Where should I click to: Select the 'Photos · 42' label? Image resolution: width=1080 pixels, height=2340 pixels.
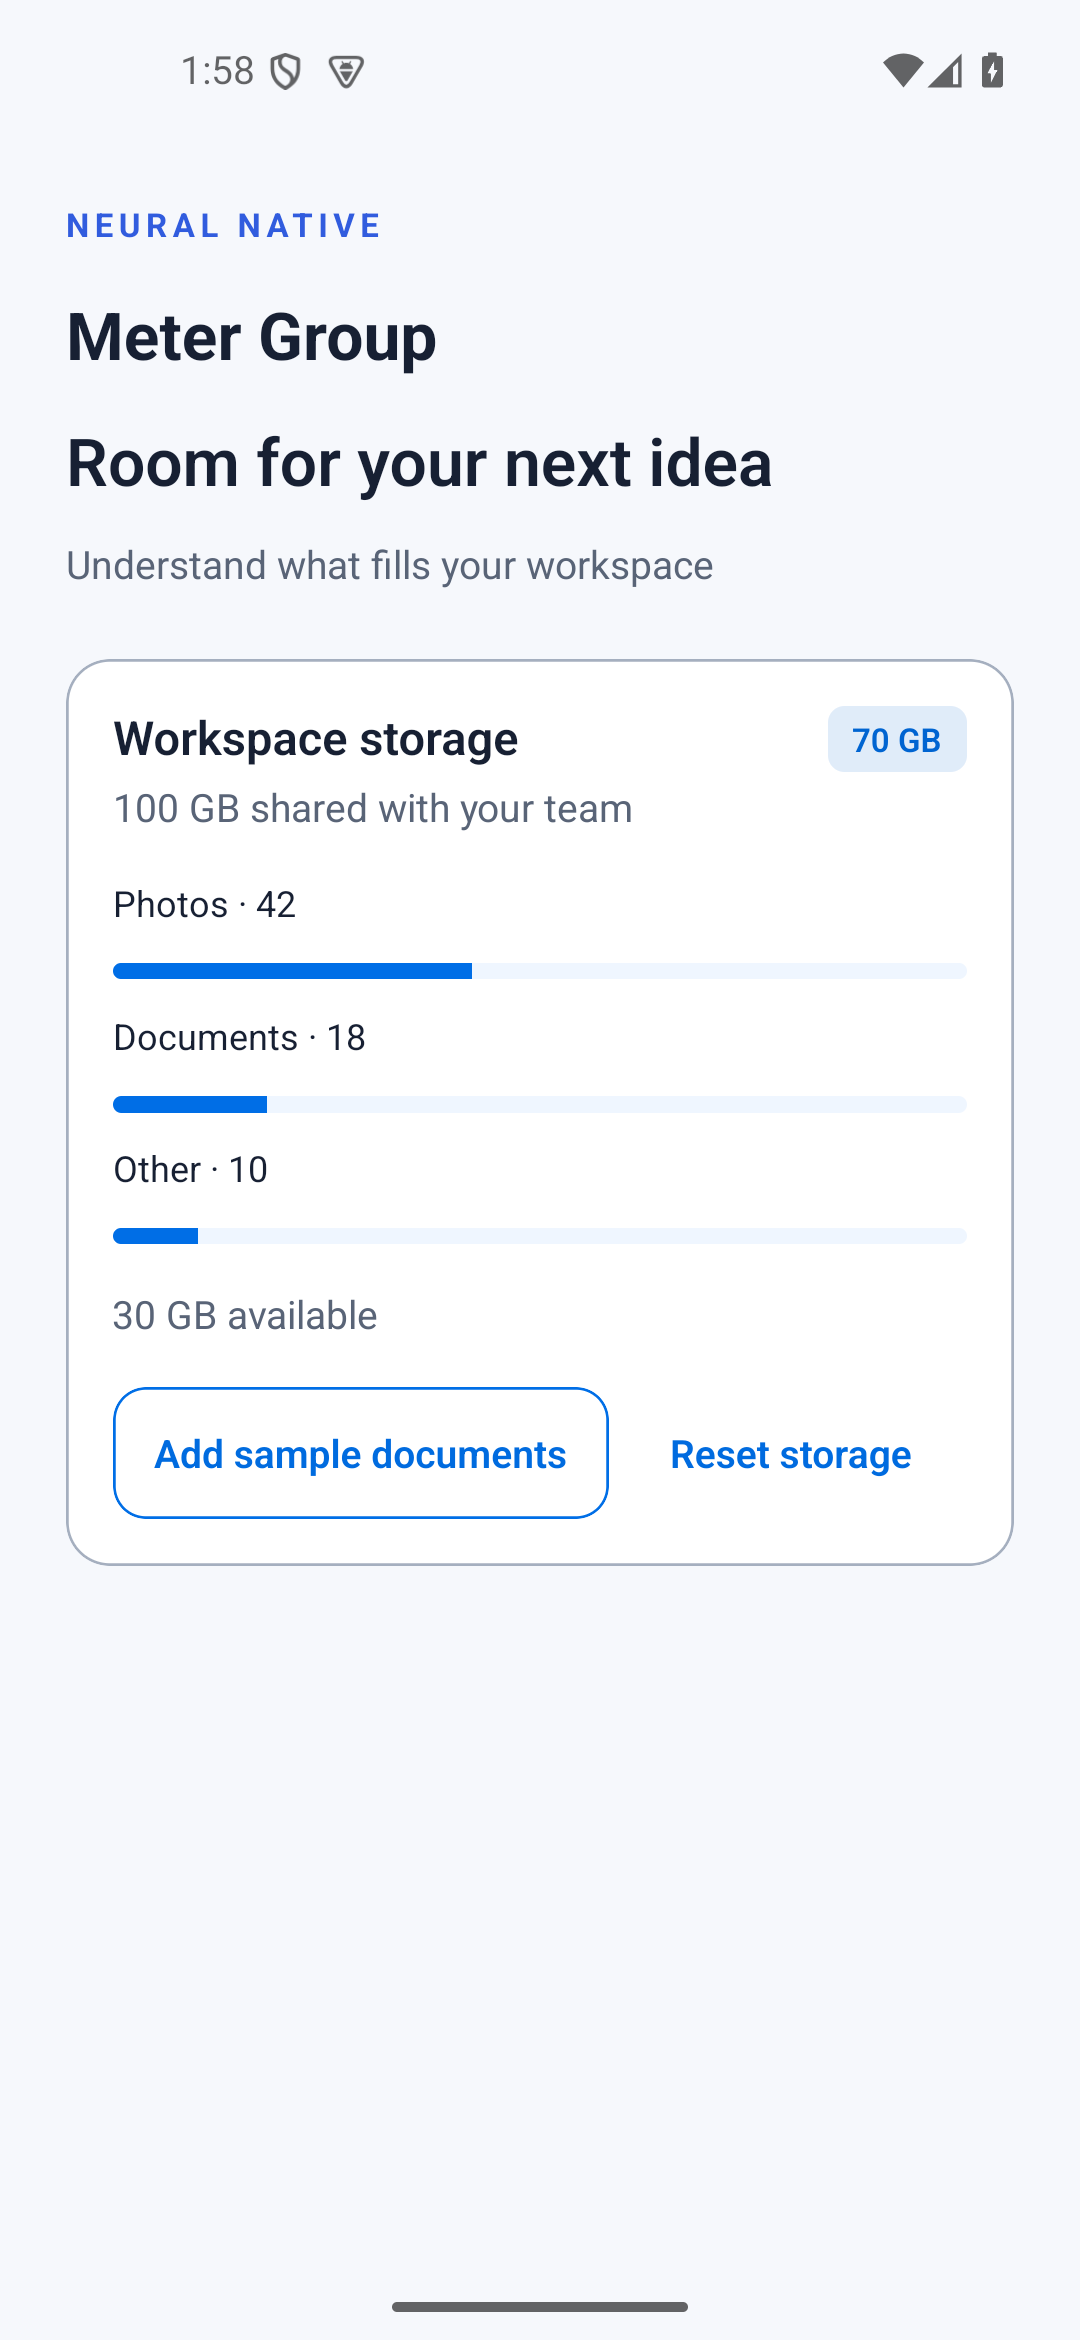click(205, 904)
